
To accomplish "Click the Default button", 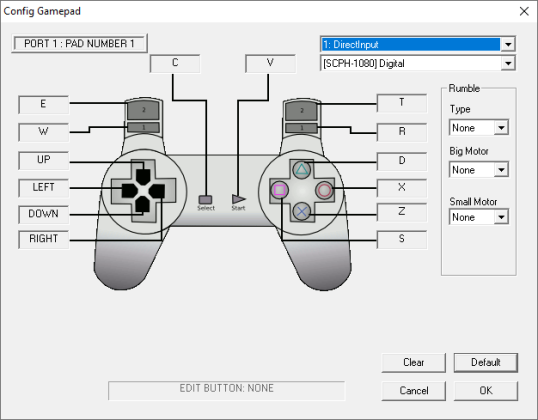I will (486, 362).
